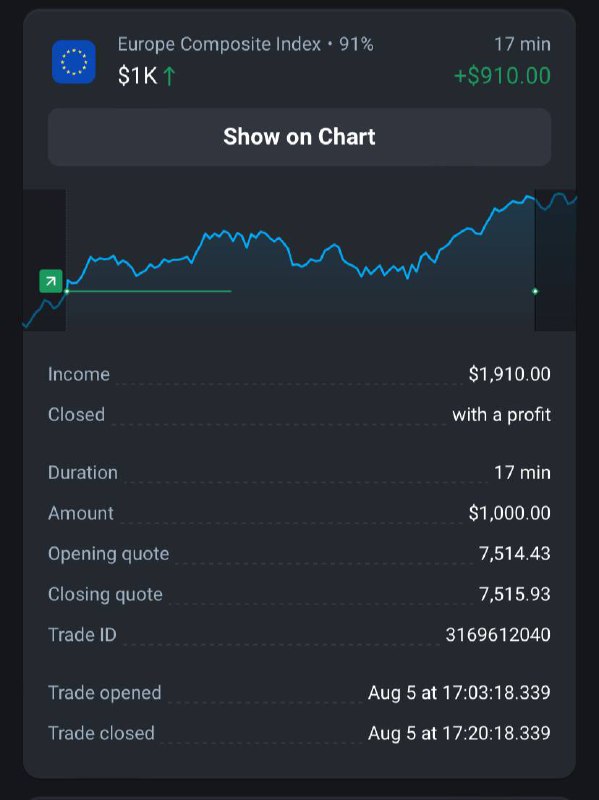This screenshot has height=800, width=599.
Task: Click the Opening quote 7,514.43 value
Action: coord(514,554)
